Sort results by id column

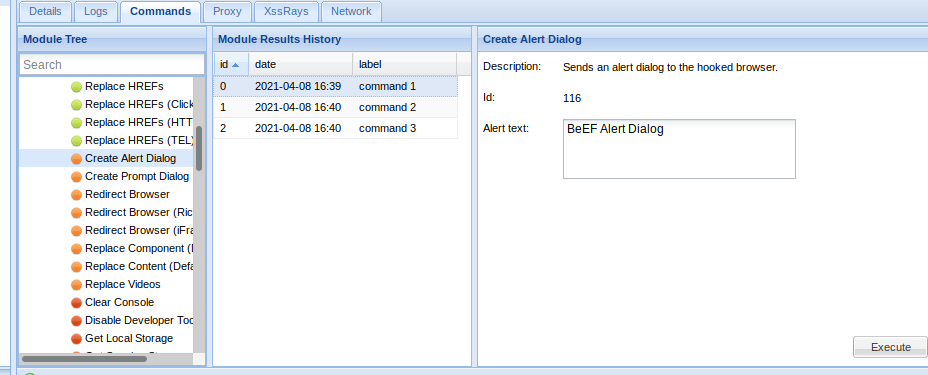[x=231, y=64]
